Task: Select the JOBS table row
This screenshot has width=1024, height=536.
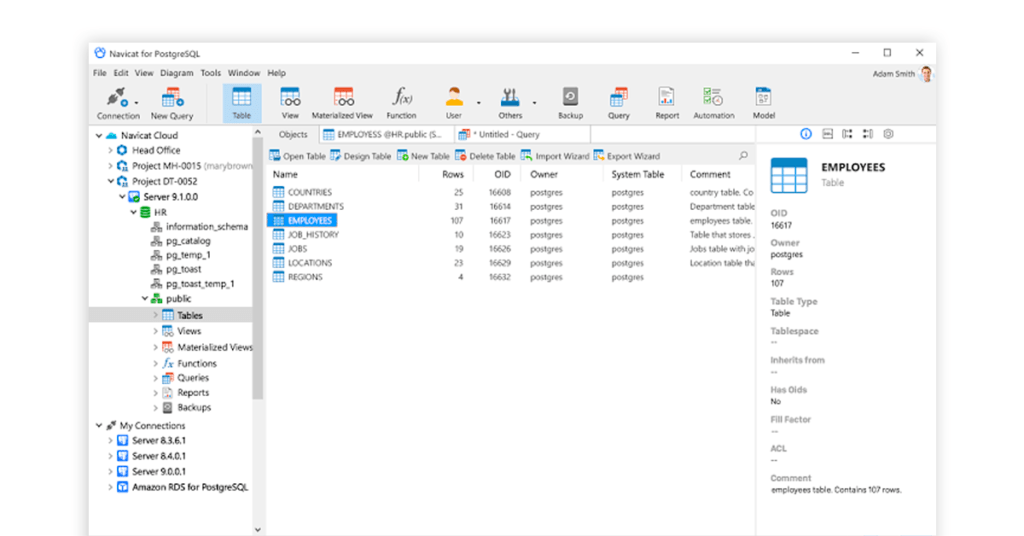Action: pyautogui.click(x=511, y=249)
